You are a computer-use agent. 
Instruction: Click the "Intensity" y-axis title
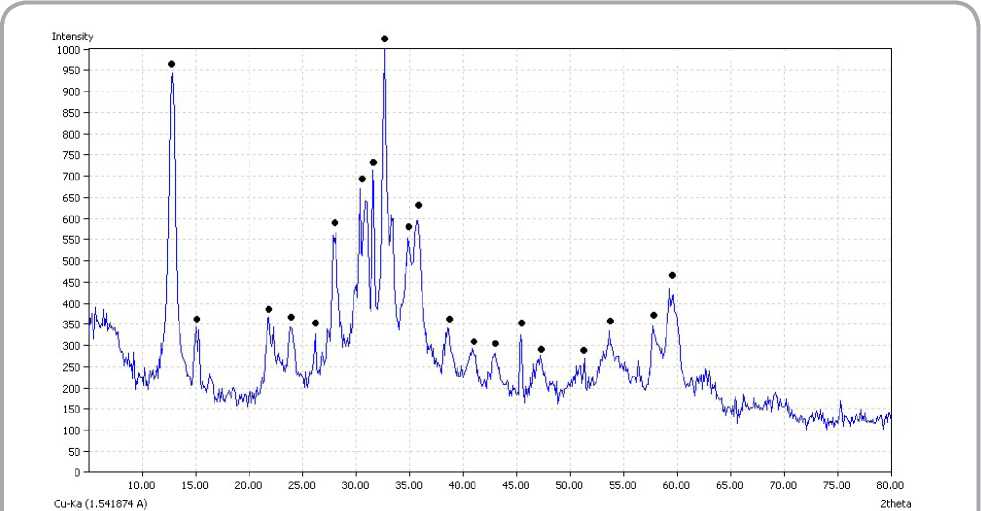pos(73,36)
